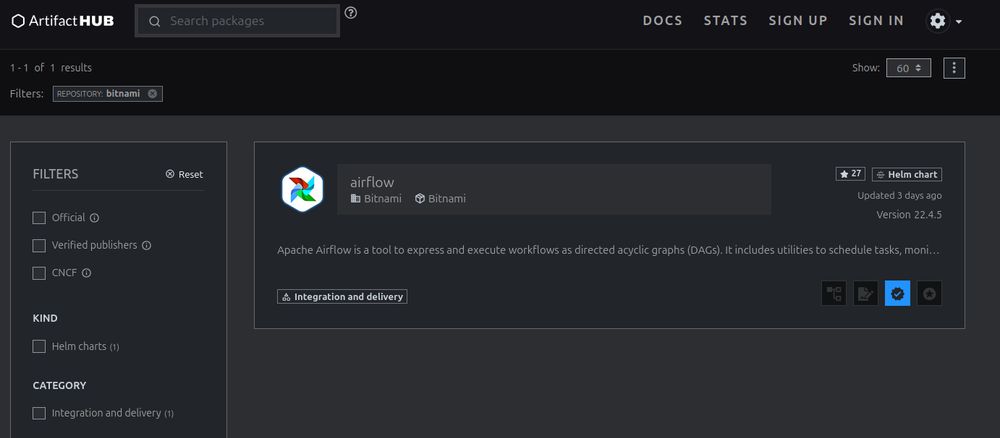Viewport: 1000px width, 438px height.
Task: Open the airflow package title
Action: pos(372,182)
